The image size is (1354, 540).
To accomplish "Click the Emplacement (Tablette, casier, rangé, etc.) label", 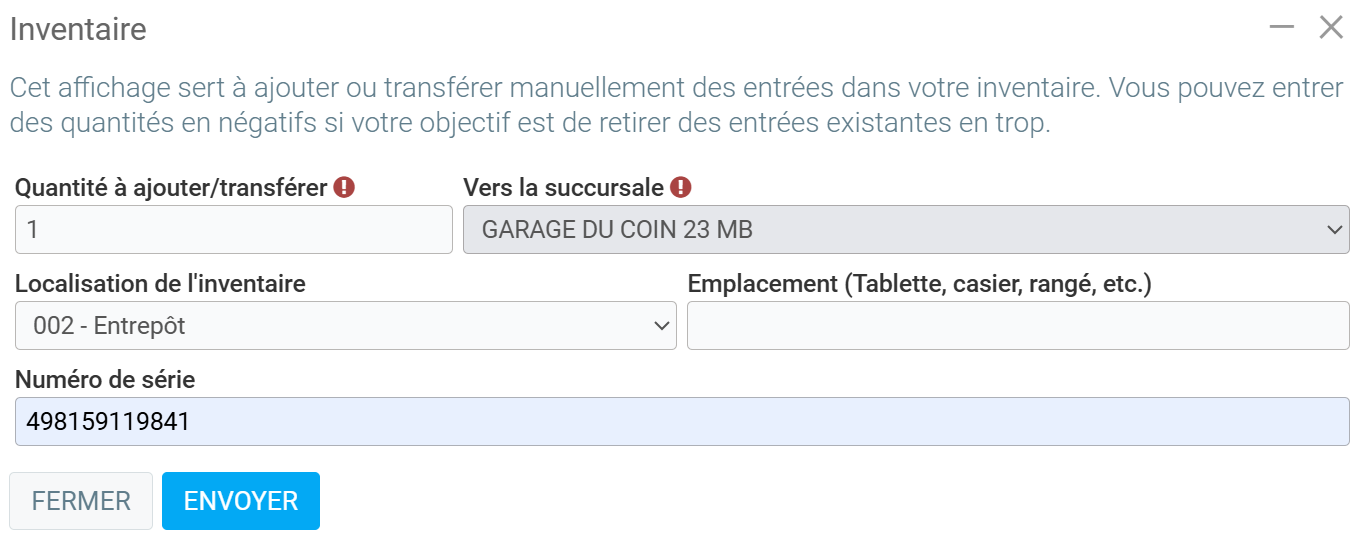I will [x=920, y=283].
